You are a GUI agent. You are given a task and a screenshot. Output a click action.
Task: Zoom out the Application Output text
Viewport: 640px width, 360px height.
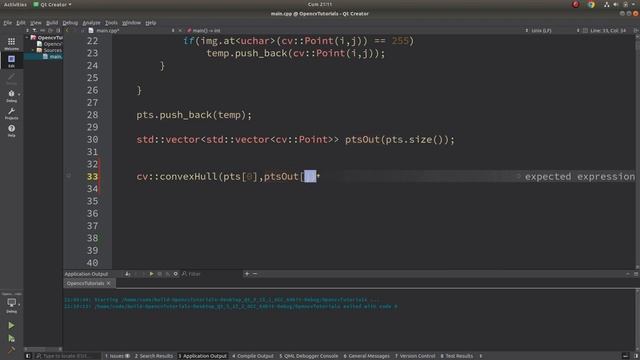(x=255, y=274)
